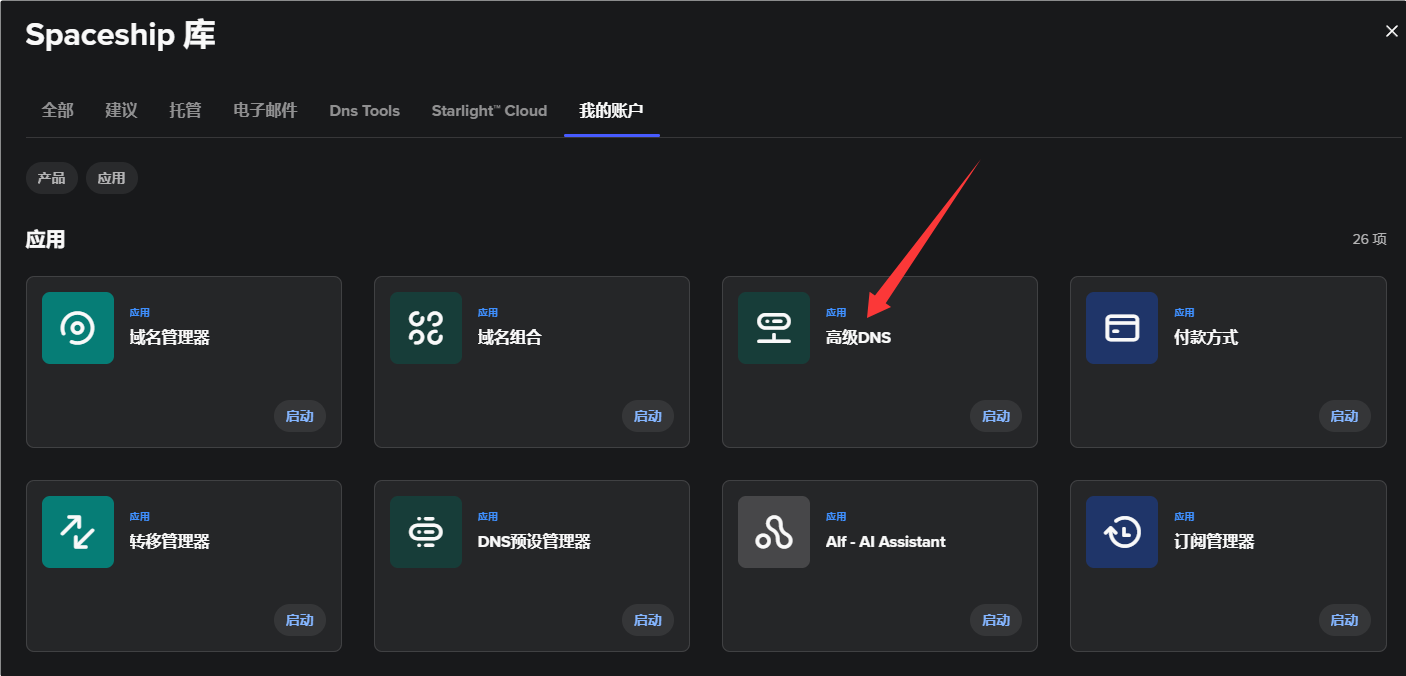Click the 订阅管理器 clock icon
The height and width of the screenshot is (676, 1406).
(1122, 532)
